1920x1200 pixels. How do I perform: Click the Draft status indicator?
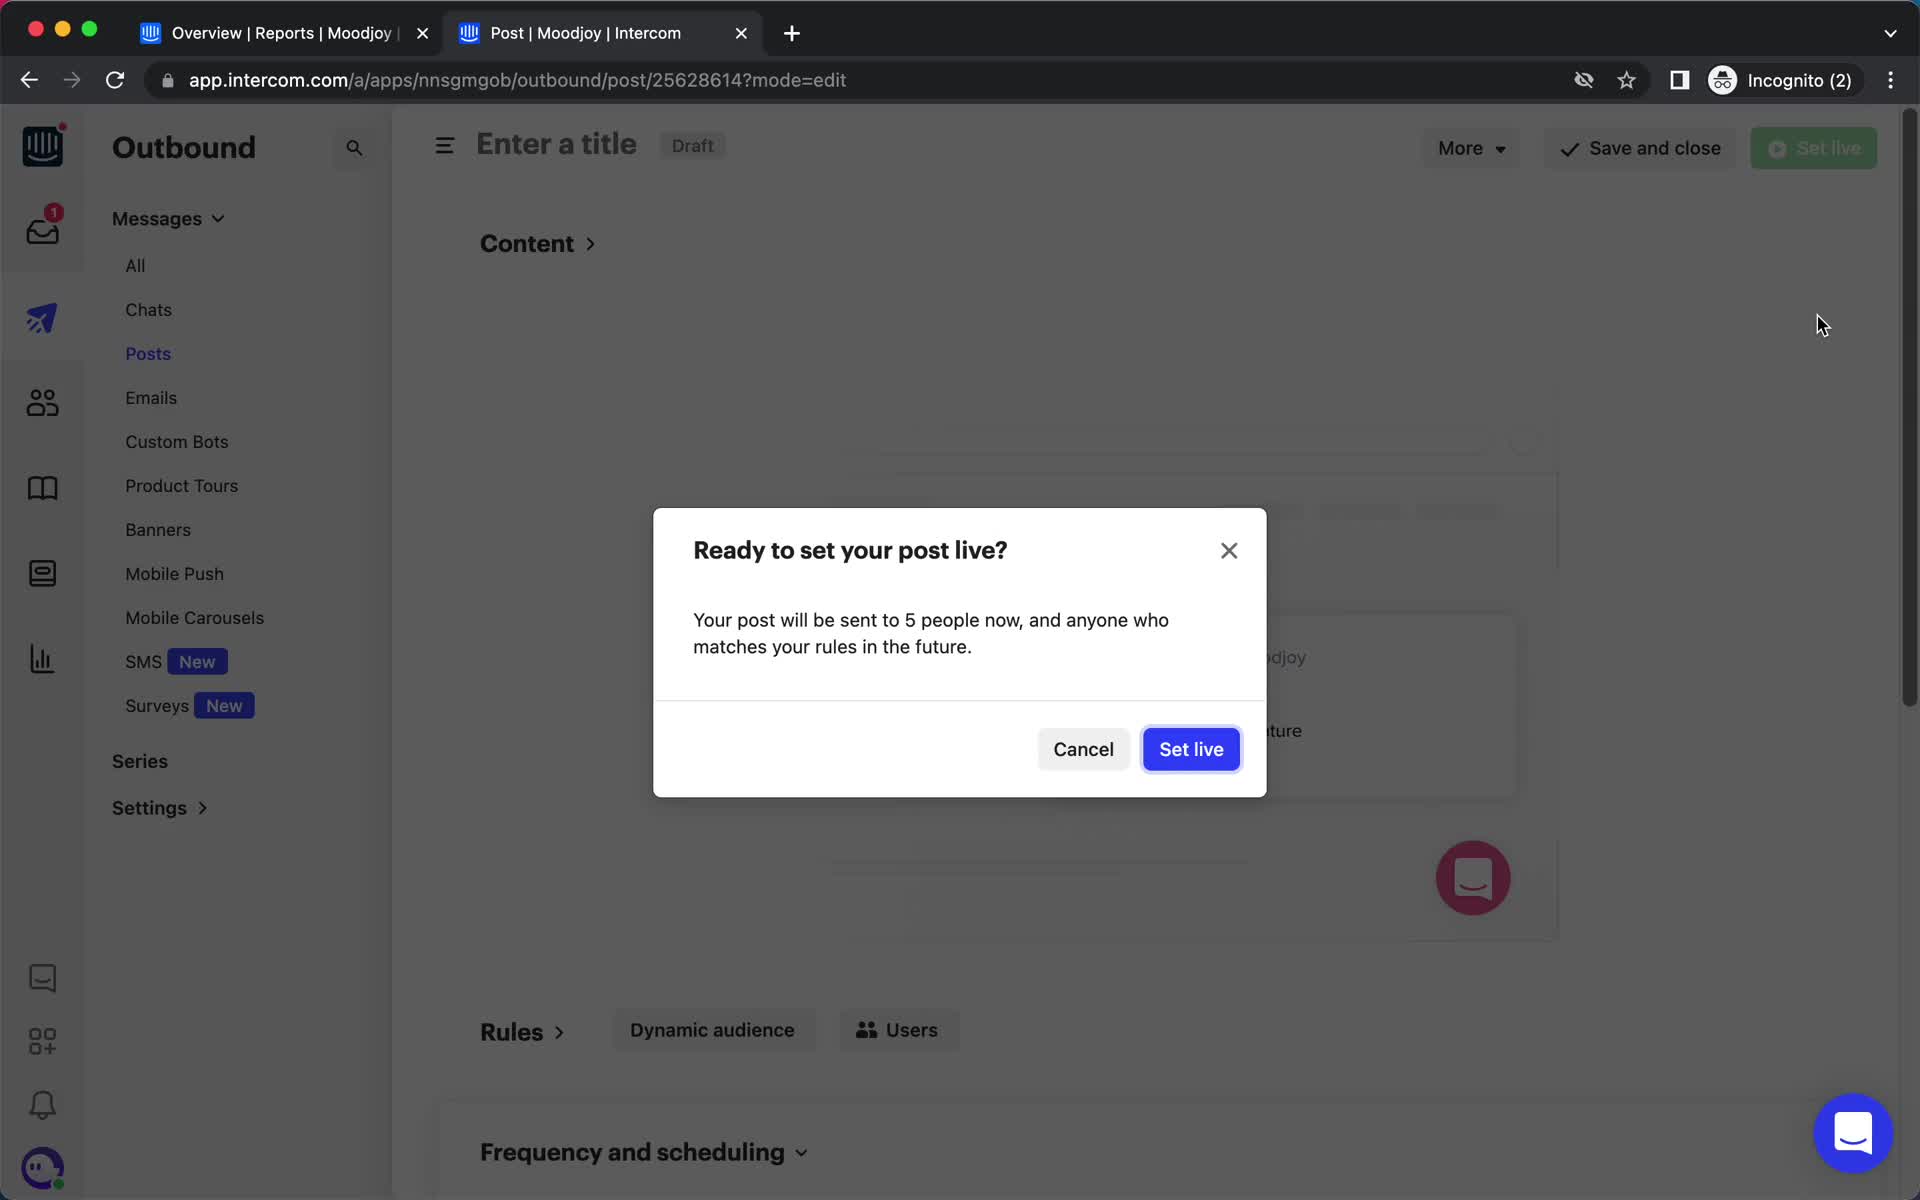tap(693, 145)
